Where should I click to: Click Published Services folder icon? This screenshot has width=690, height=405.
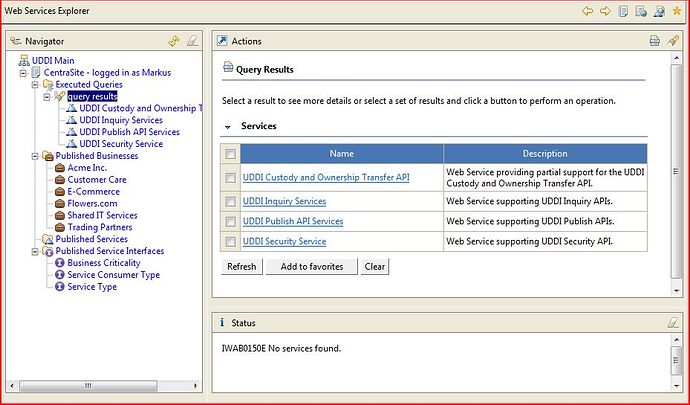tap(48, 239)
